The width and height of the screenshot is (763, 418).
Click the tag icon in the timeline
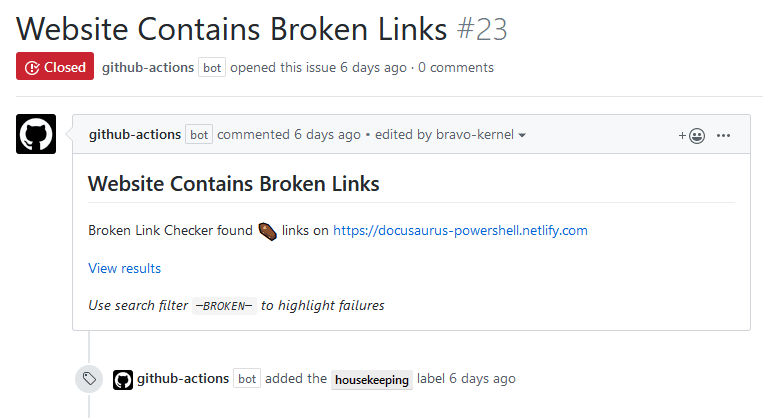89,379
